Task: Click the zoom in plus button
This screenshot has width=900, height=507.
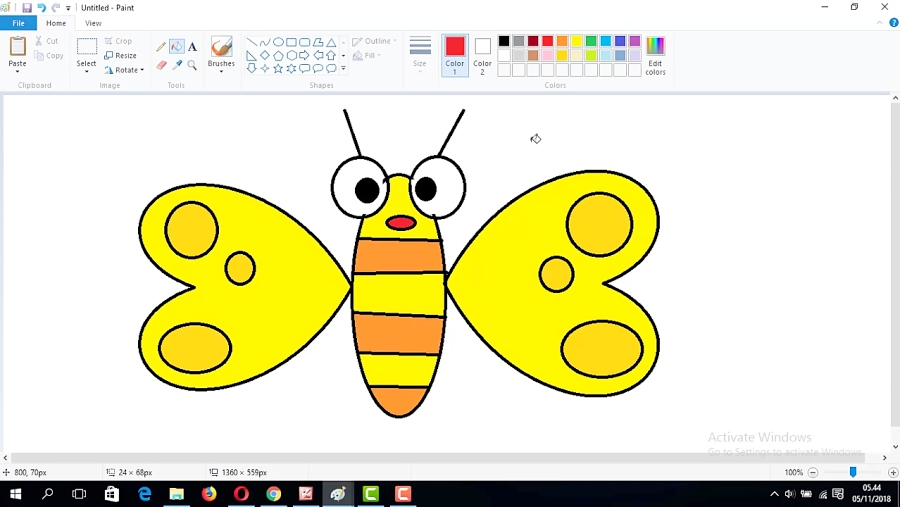Action: (893, 472)
